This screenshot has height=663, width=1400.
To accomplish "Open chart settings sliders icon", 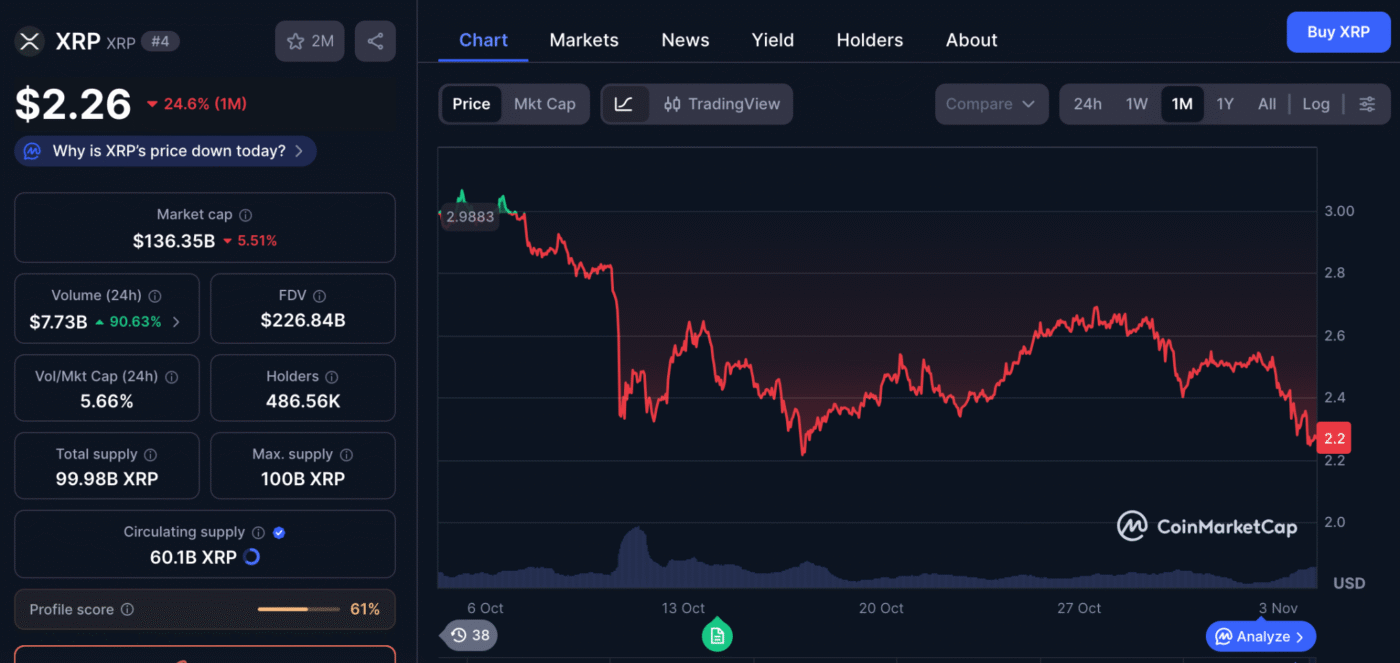I will (x=1367, y=104).
